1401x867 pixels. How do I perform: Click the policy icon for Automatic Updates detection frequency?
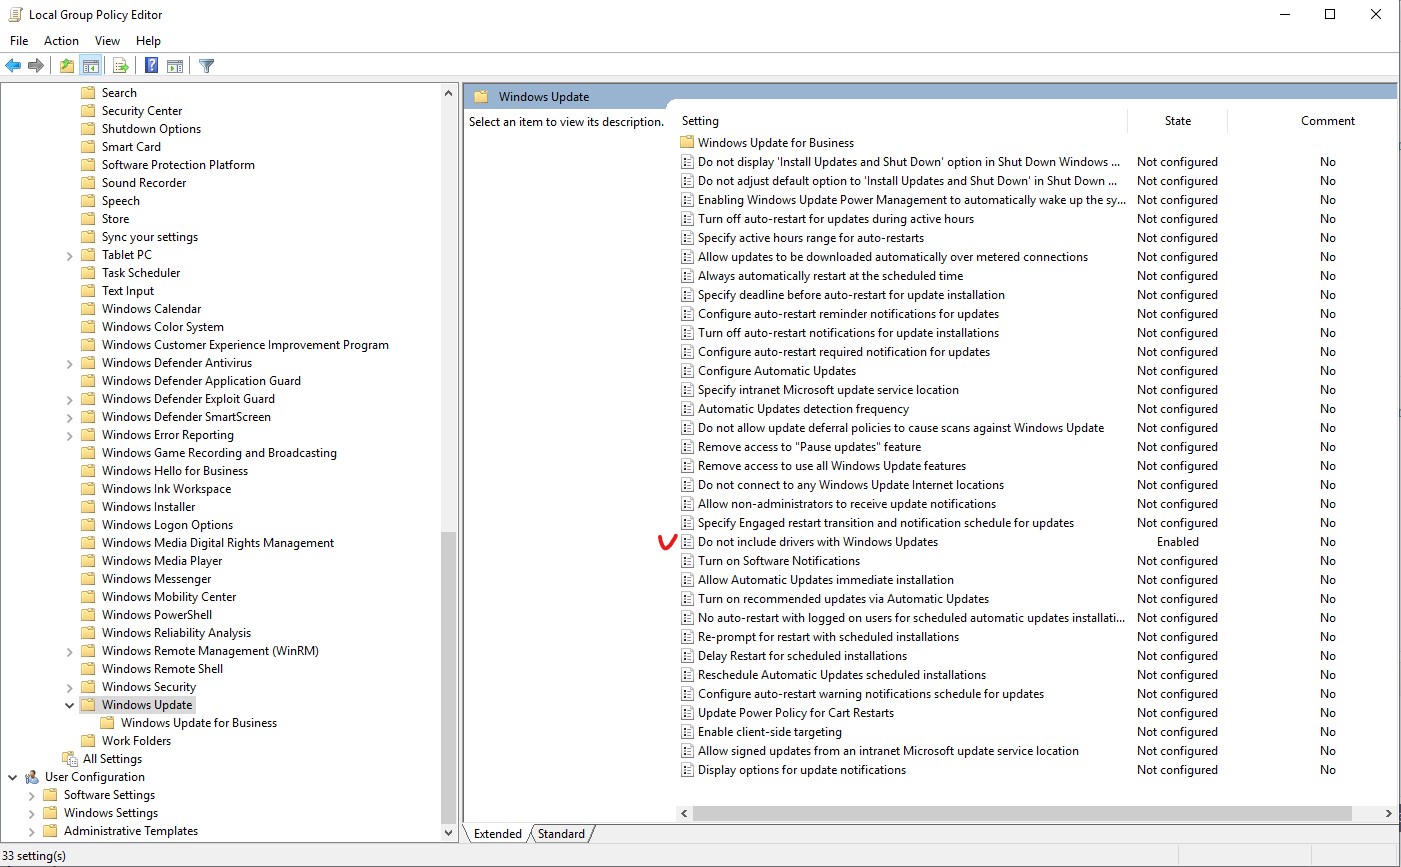(x=687, y=409)
